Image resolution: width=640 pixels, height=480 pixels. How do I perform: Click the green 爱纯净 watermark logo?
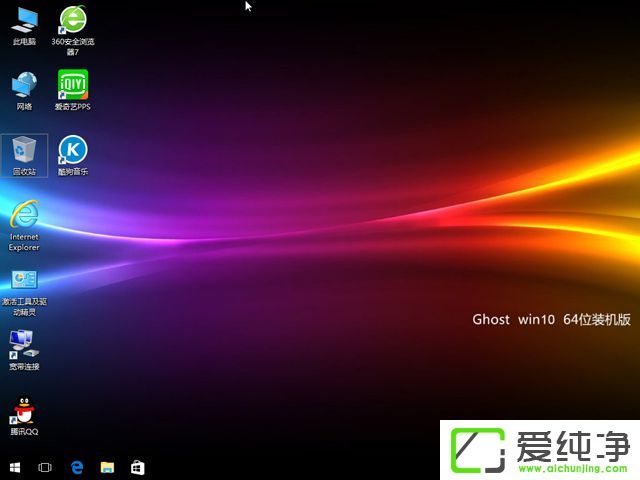(x=477, y=449)
